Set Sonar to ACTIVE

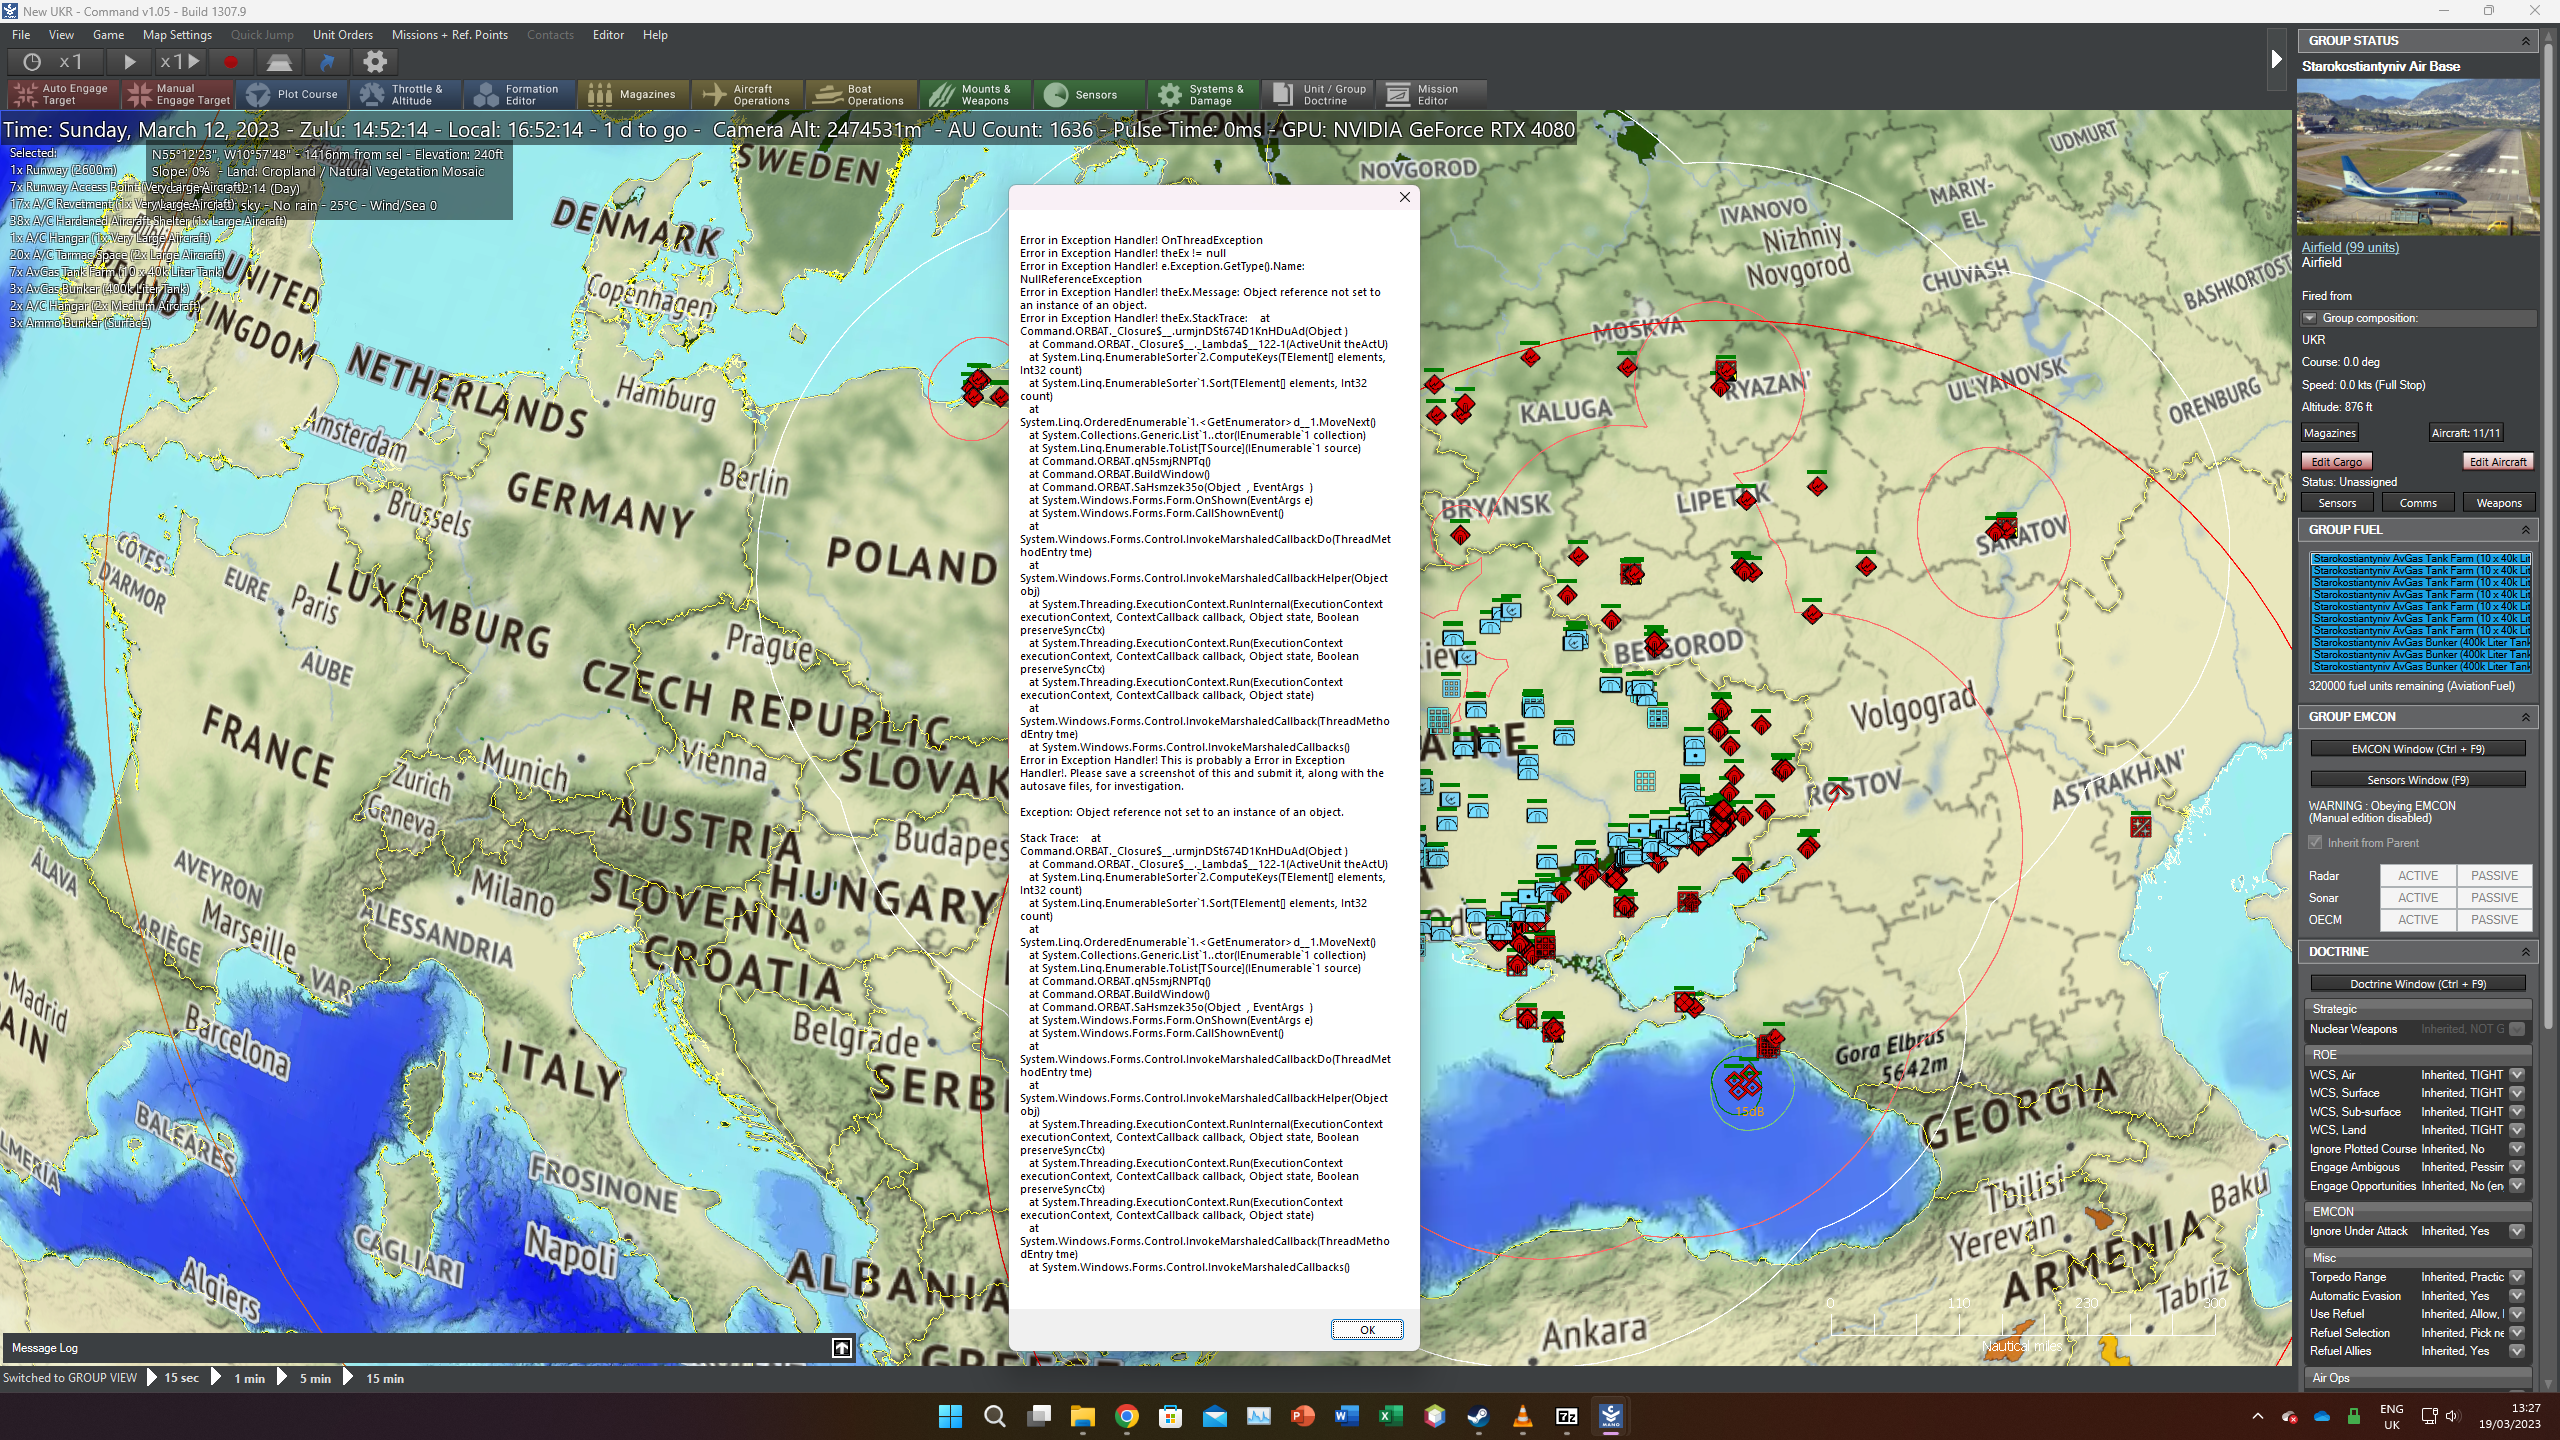point(2418,898)
